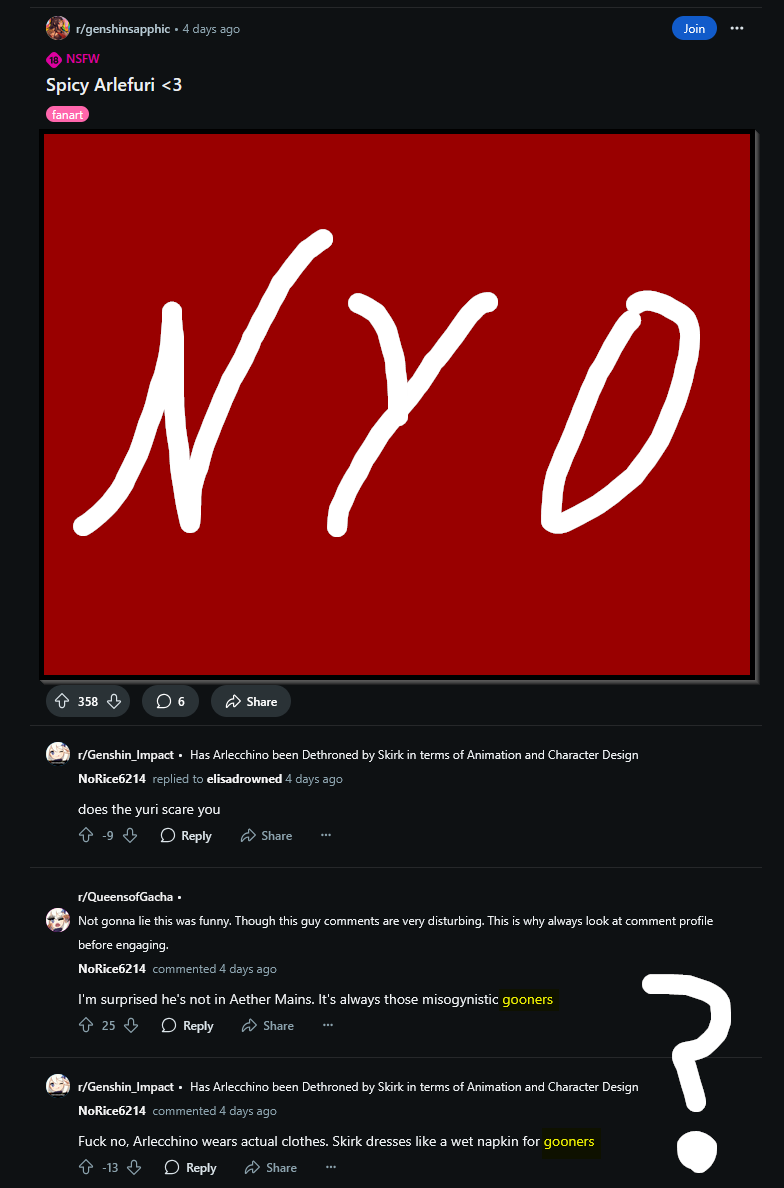Open the post's 6 comments

170,702
